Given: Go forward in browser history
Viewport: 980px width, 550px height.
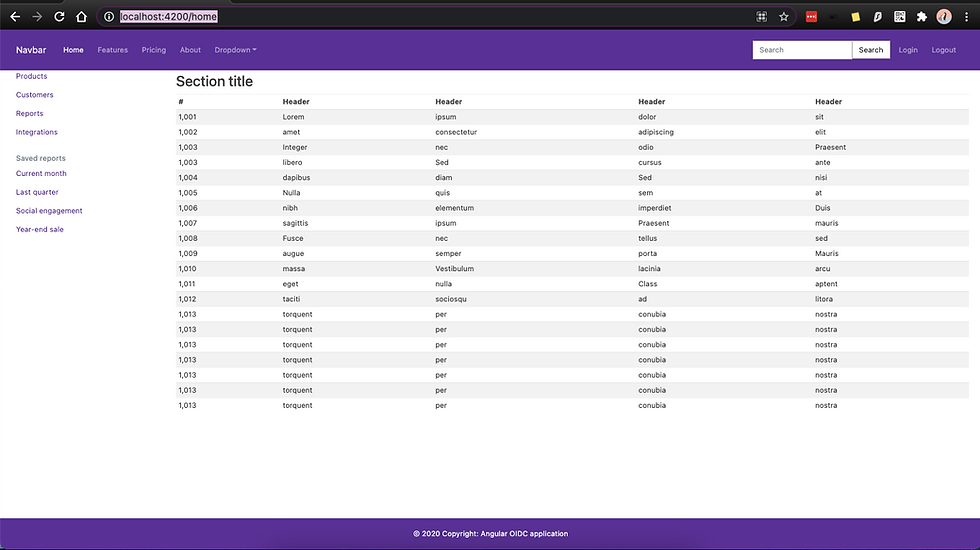Looking at the screenshot, I should coord(37,17).
